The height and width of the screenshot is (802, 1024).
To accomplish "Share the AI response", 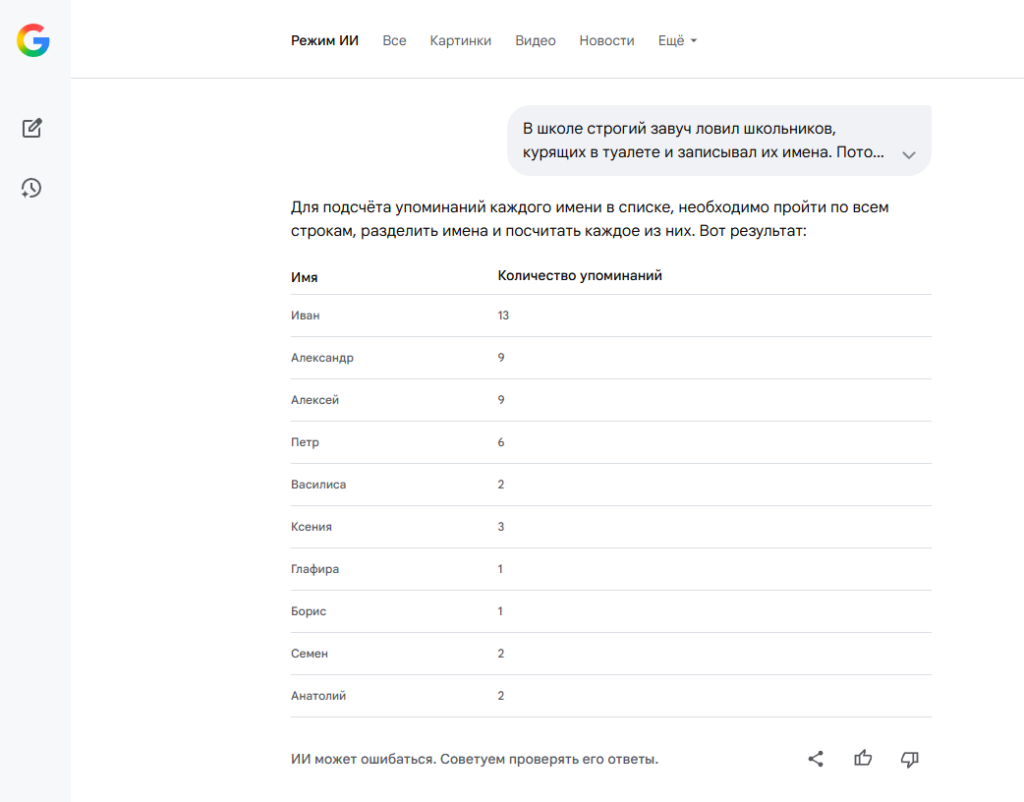I will [x=816, y=759].
